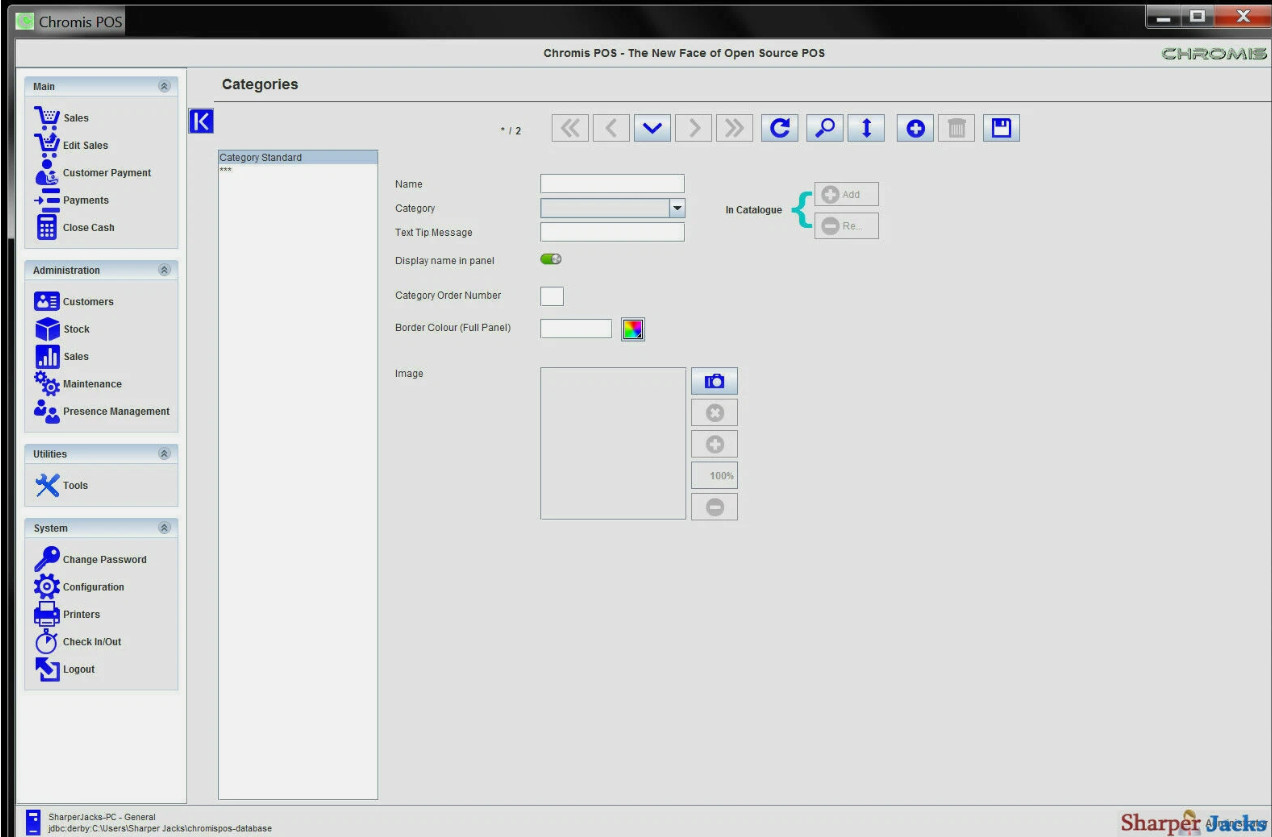Select Category Standard in the list

[298, 157]
